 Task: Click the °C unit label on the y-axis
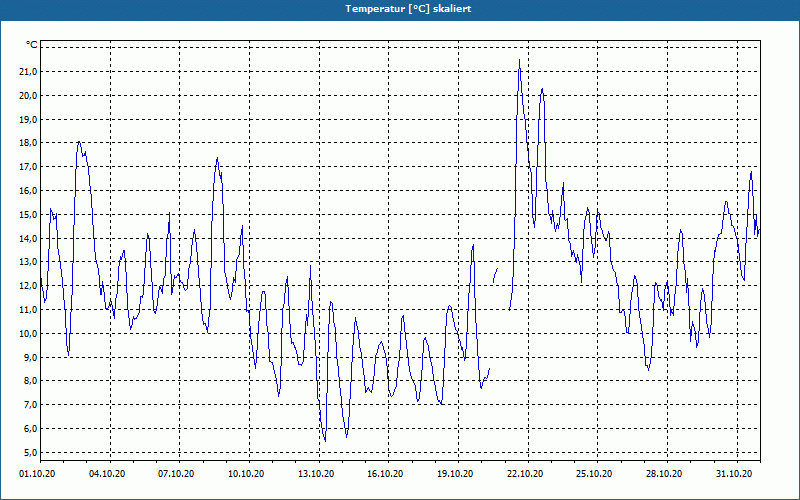coord(32,45)
